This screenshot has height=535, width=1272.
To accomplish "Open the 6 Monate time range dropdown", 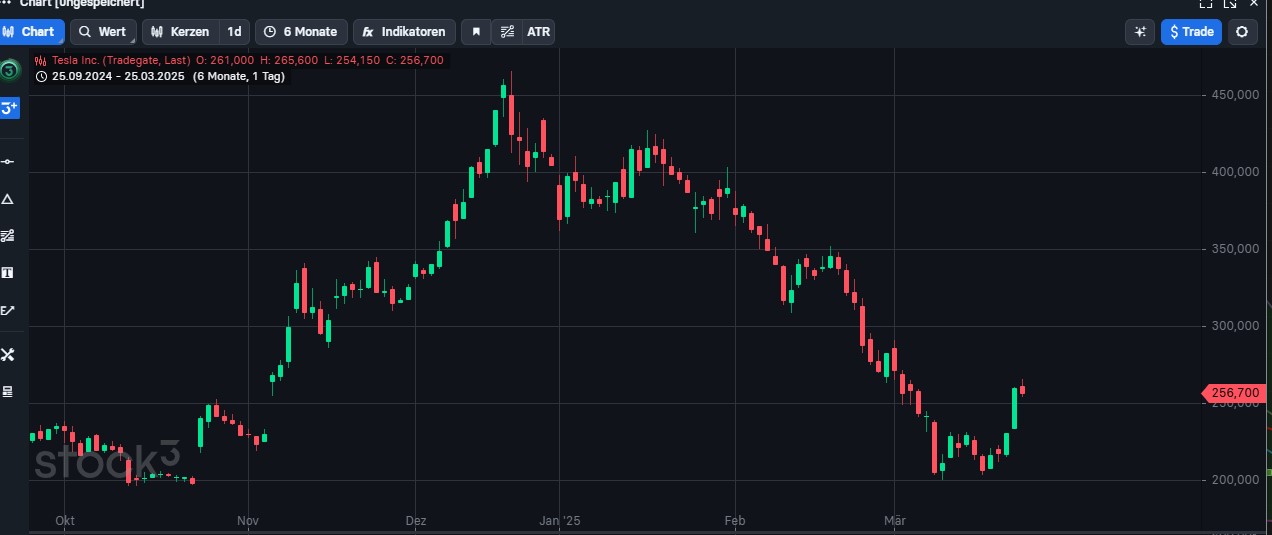I will (x=300, y=32).
